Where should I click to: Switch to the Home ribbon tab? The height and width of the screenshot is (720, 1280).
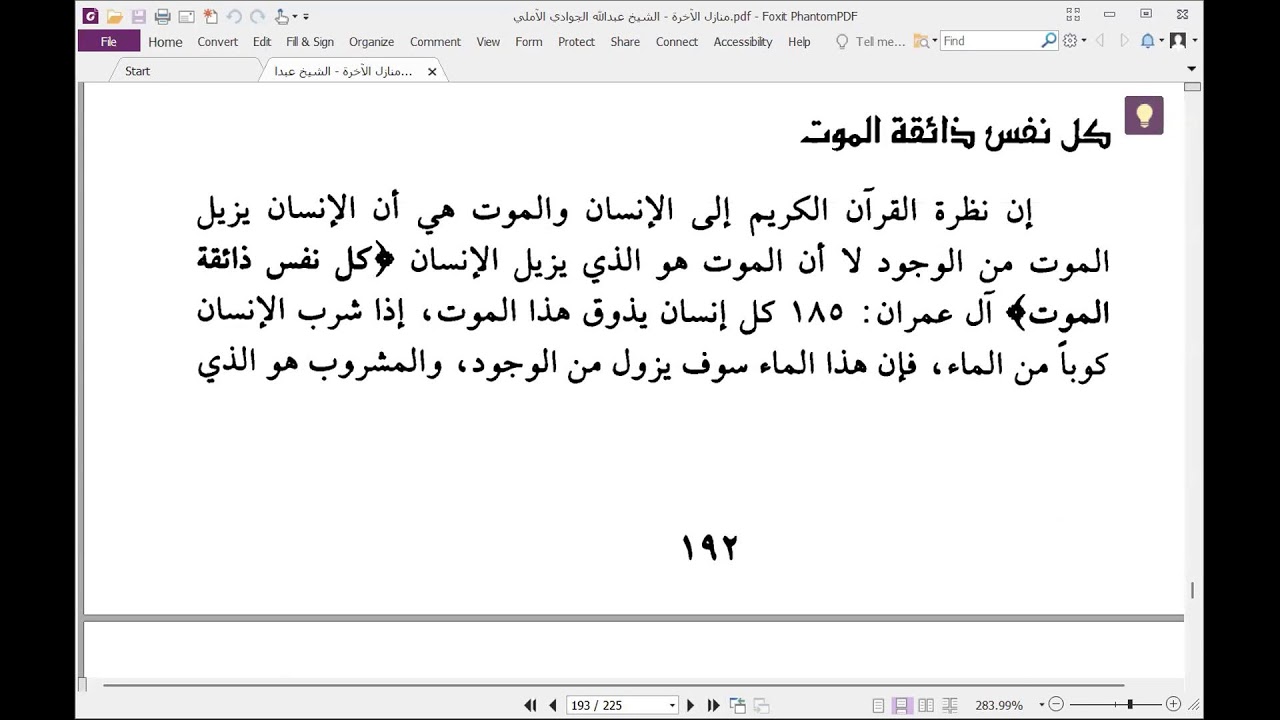point(165,42)
